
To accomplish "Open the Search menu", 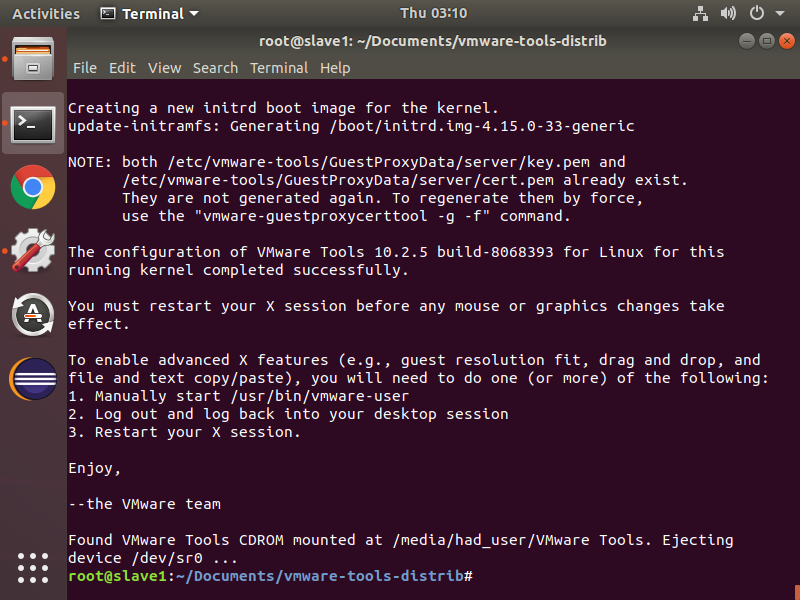I will click(x=215, y=68).
